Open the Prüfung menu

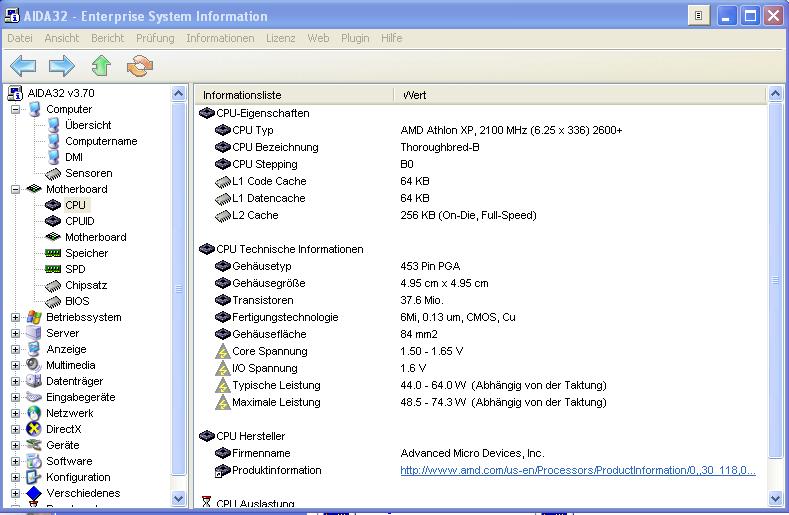[155, 38]
